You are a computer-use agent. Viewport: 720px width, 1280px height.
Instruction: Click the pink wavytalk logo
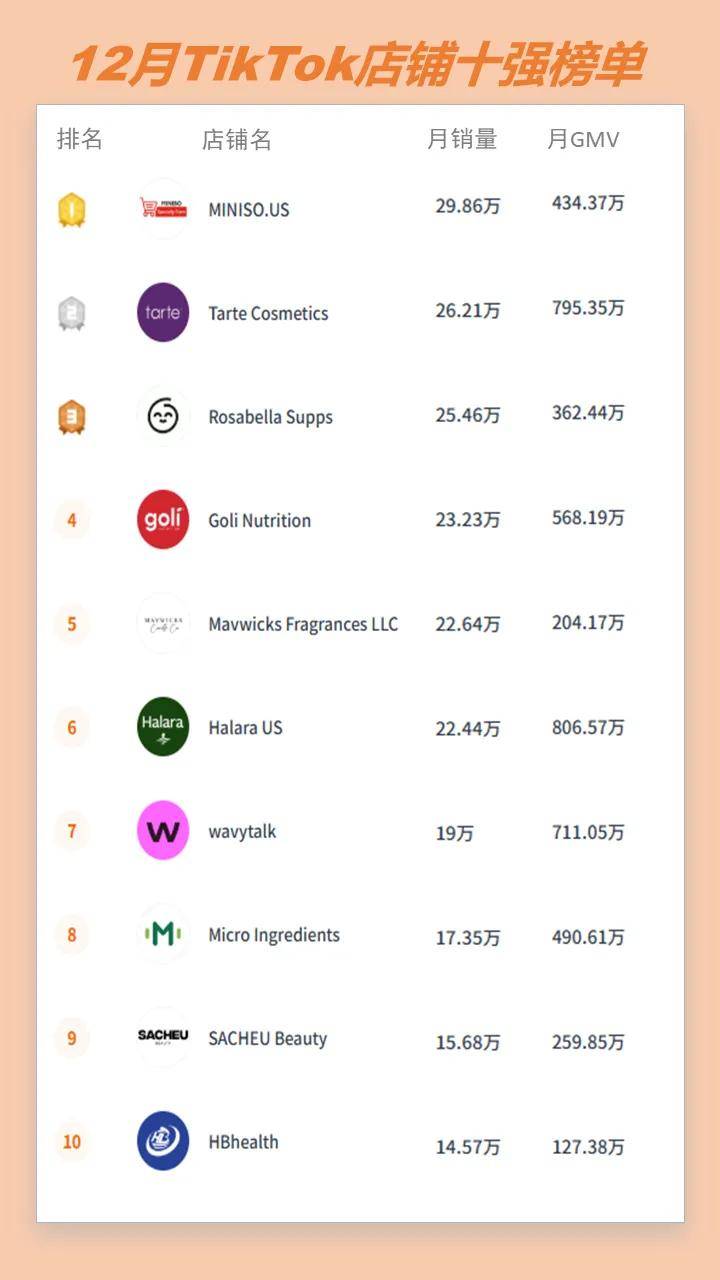(x=163, y=831)
